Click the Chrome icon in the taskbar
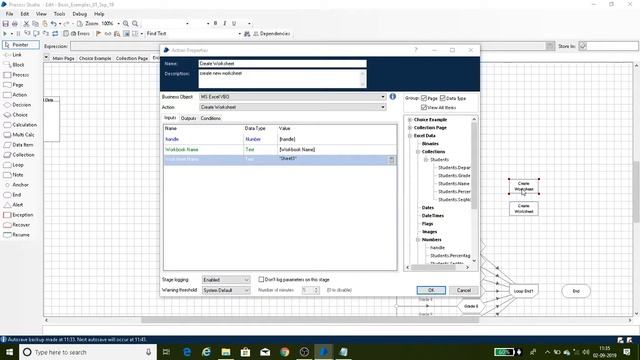Viewport: 640px width, 360px height. point(284,352)
